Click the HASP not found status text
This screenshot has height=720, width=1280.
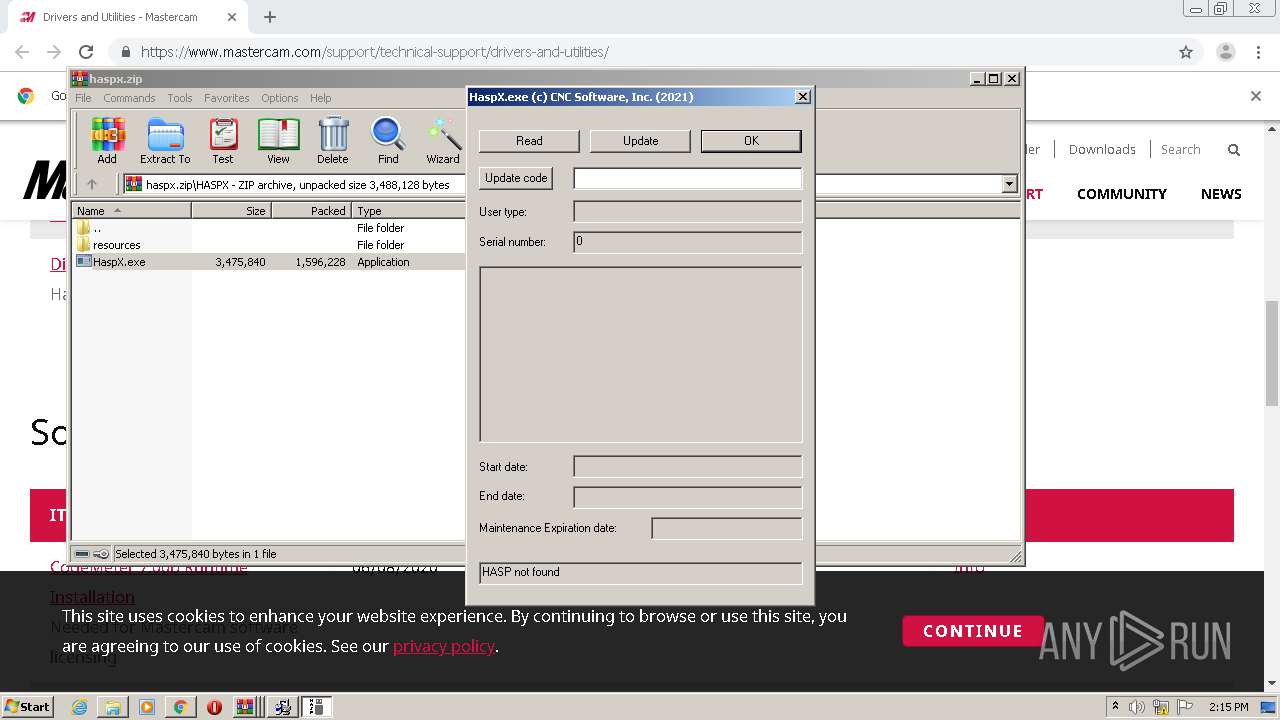[x=521, y=572]
